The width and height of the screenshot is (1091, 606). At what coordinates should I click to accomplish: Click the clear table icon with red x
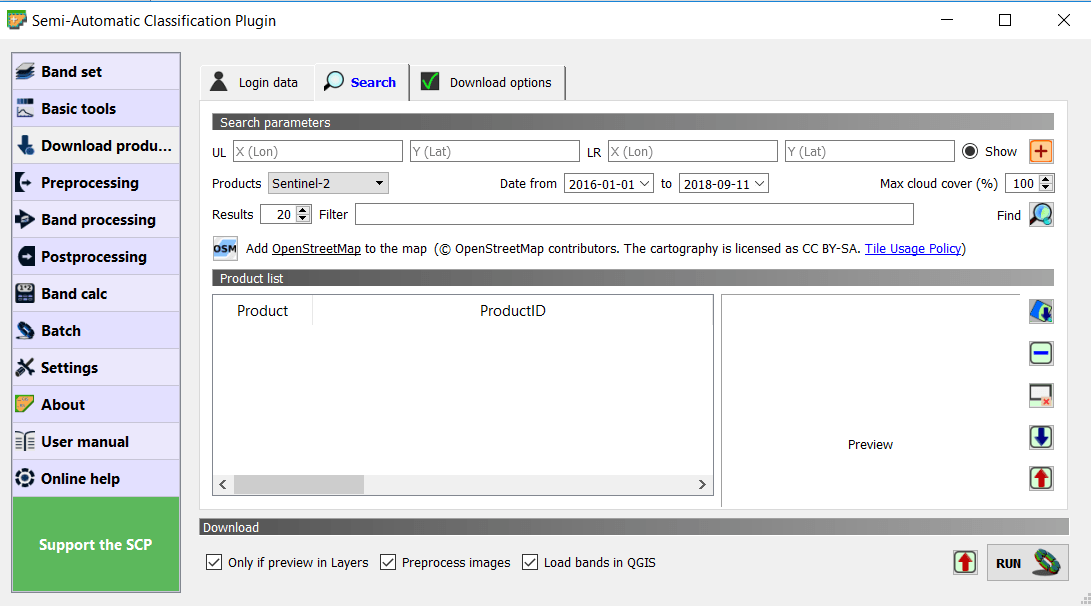[x=1041, y=395]
